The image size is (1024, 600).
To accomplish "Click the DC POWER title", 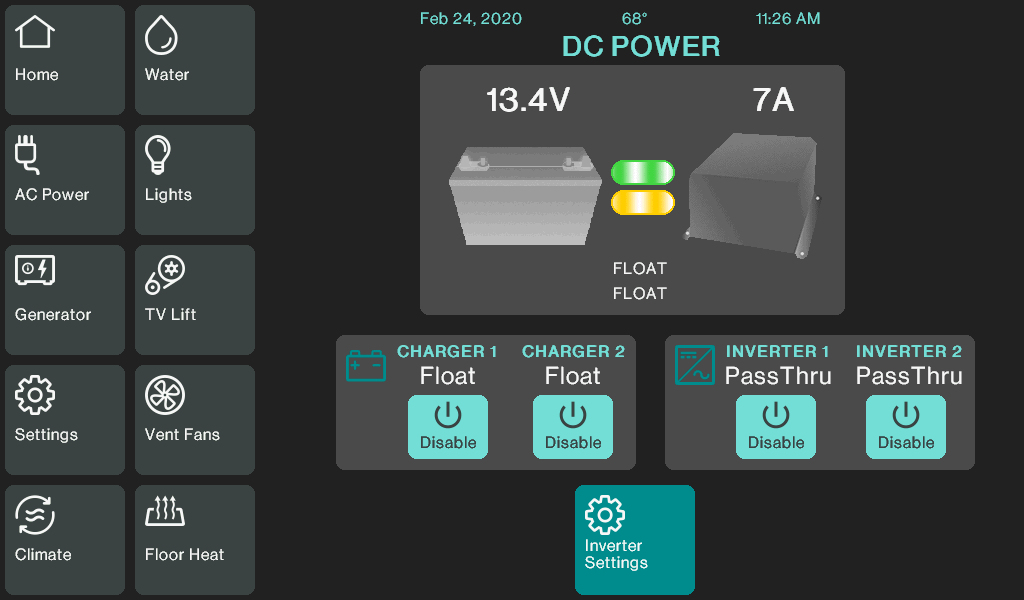I will pyautogui.click(x=641, y=46).
